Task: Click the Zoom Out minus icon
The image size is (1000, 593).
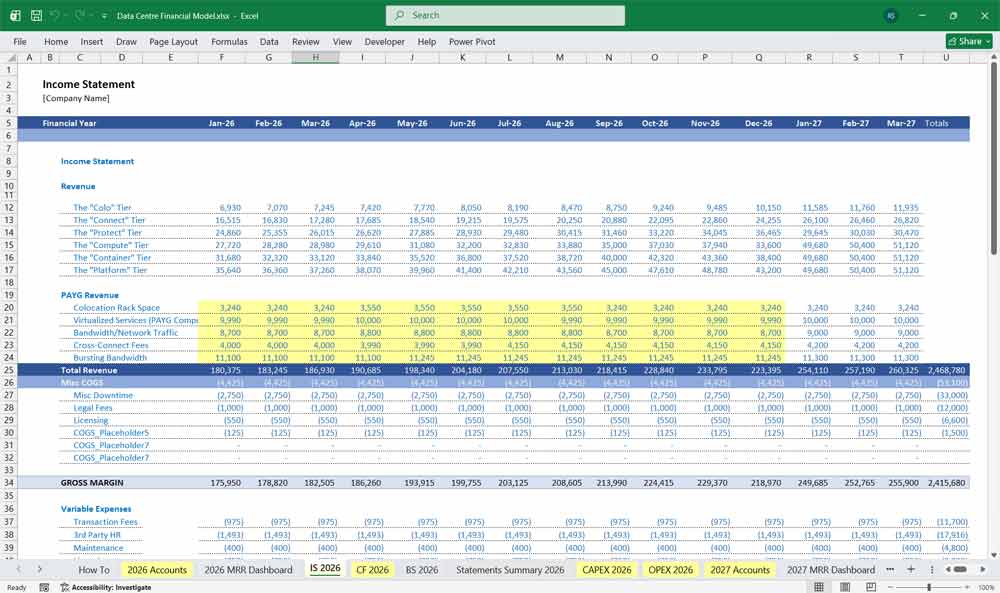Action: [890, 585]
